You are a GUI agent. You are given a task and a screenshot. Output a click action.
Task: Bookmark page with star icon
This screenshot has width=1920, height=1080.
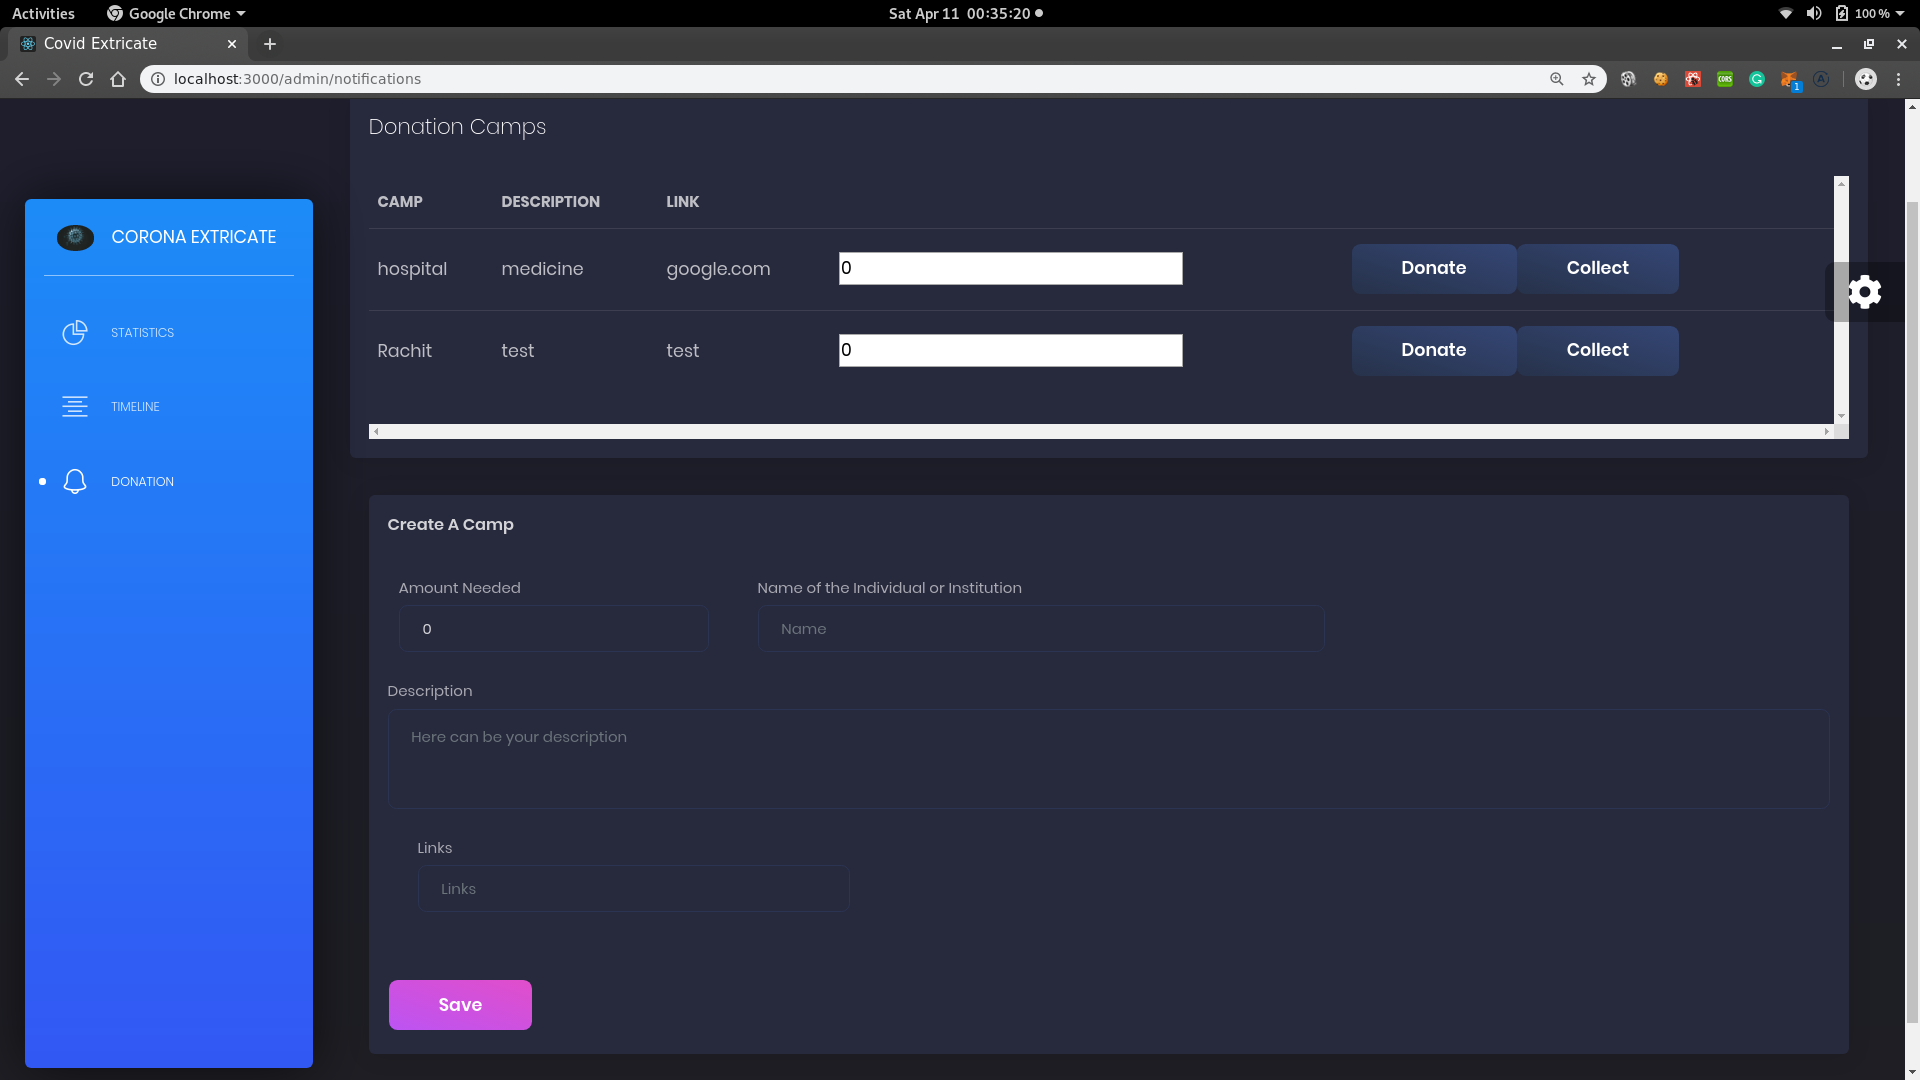1589,79
